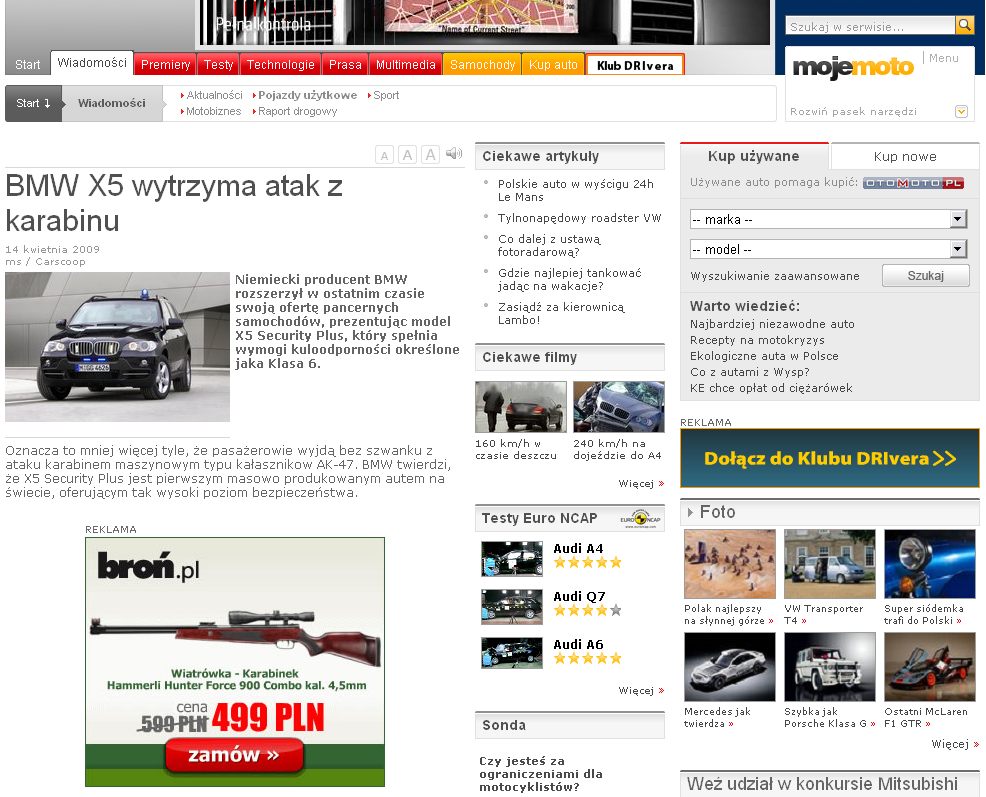The image size is (986, 797).
Task: Click the Menu link next to mojemoto
Action: pyautogui.click(x=944, y=58)
